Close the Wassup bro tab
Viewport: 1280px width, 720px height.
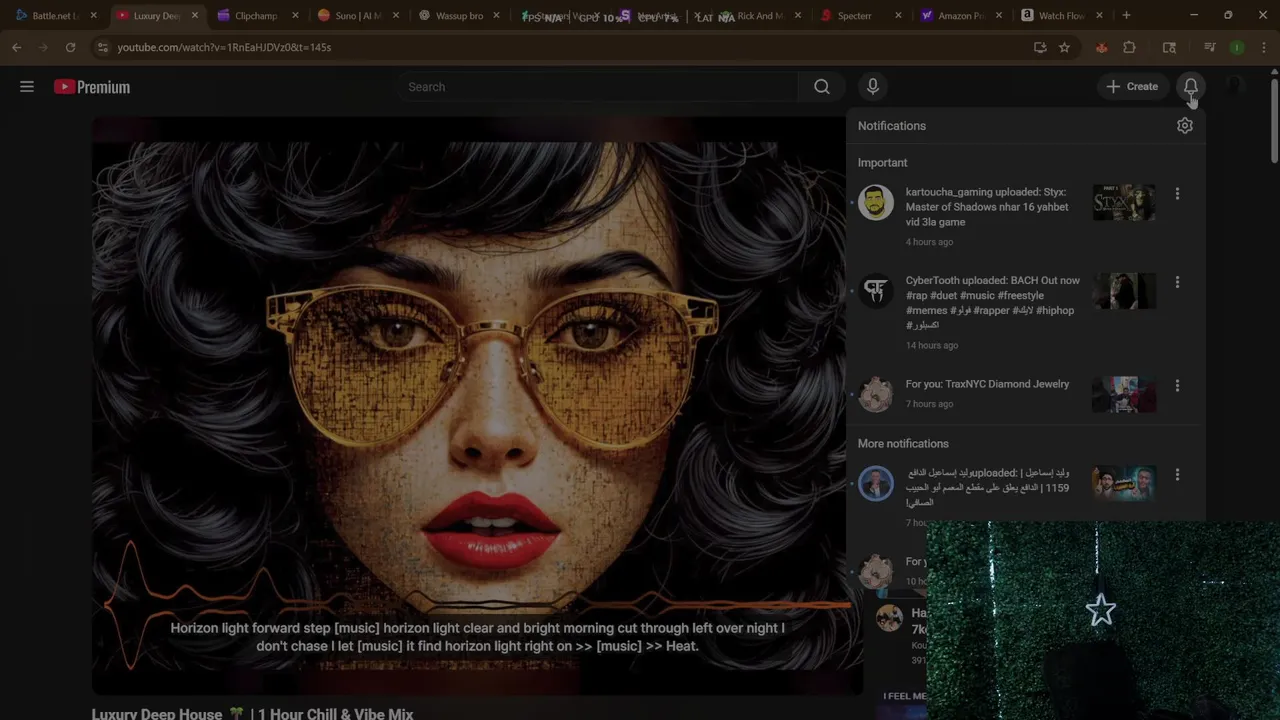coord(497,16)
